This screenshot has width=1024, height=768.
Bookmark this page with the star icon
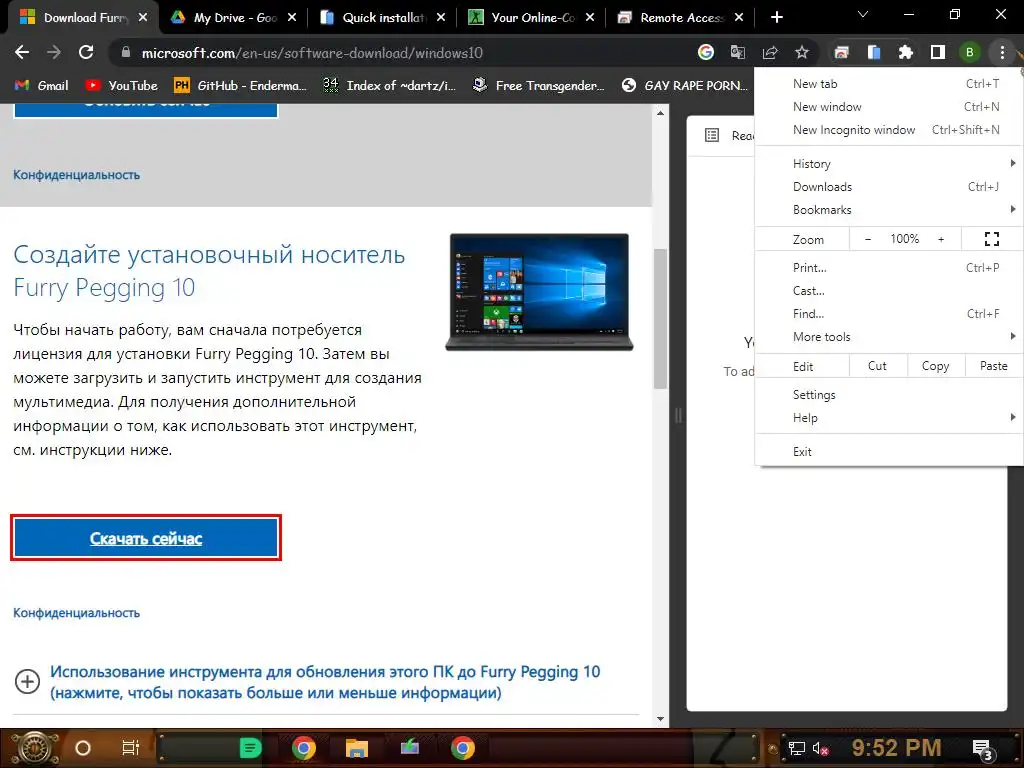point(802,52)
